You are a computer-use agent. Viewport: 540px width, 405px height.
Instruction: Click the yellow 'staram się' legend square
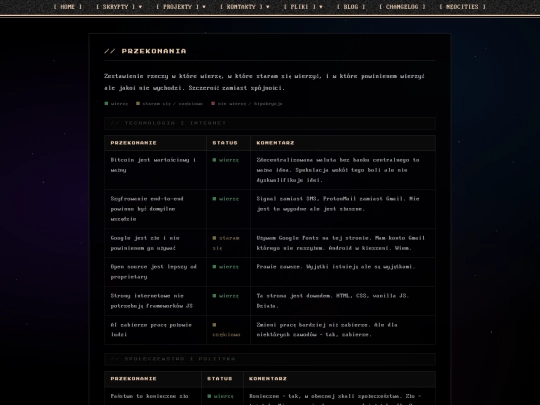click(138, 103)
